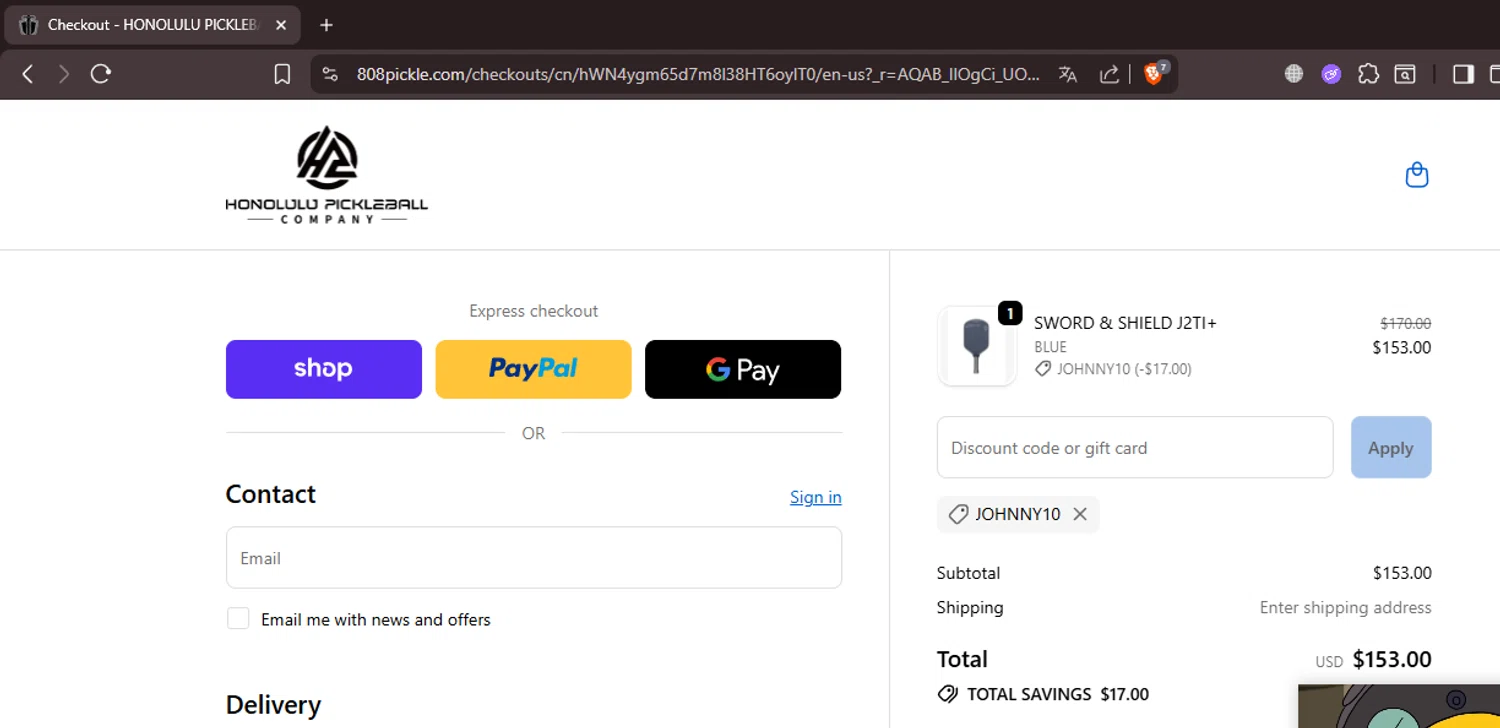
Task: Click the quantity badge on paddle thumbnail
Action: pos(1010,314)
